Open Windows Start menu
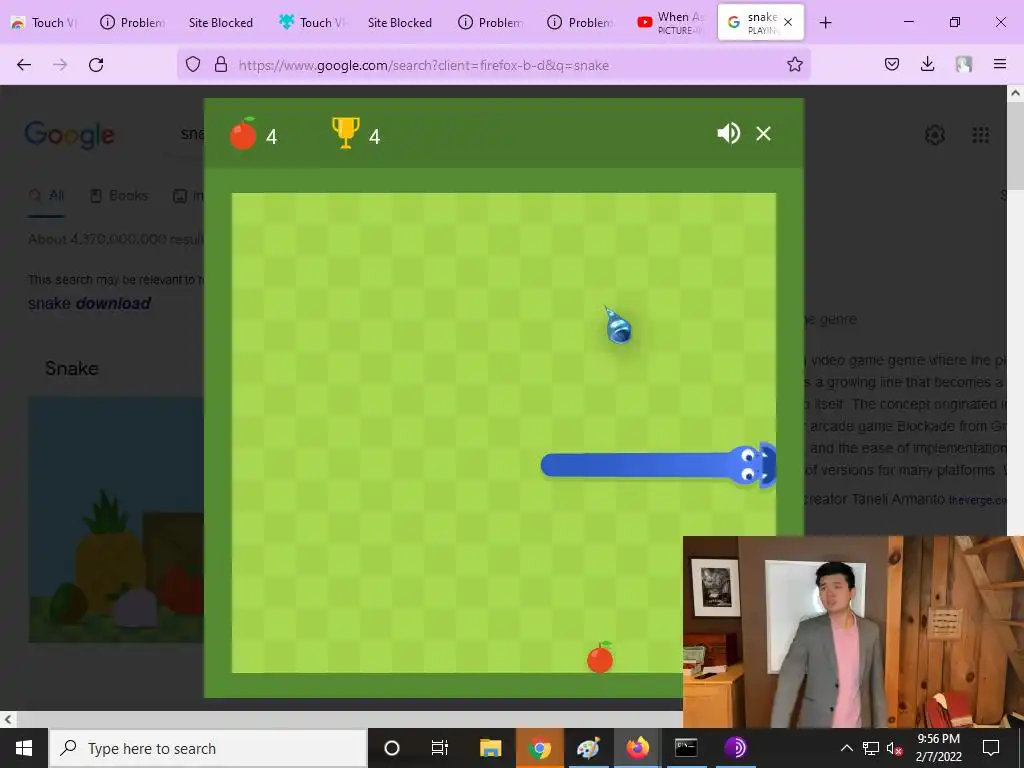The image size is (1024, 768). (x=24, y=748)
